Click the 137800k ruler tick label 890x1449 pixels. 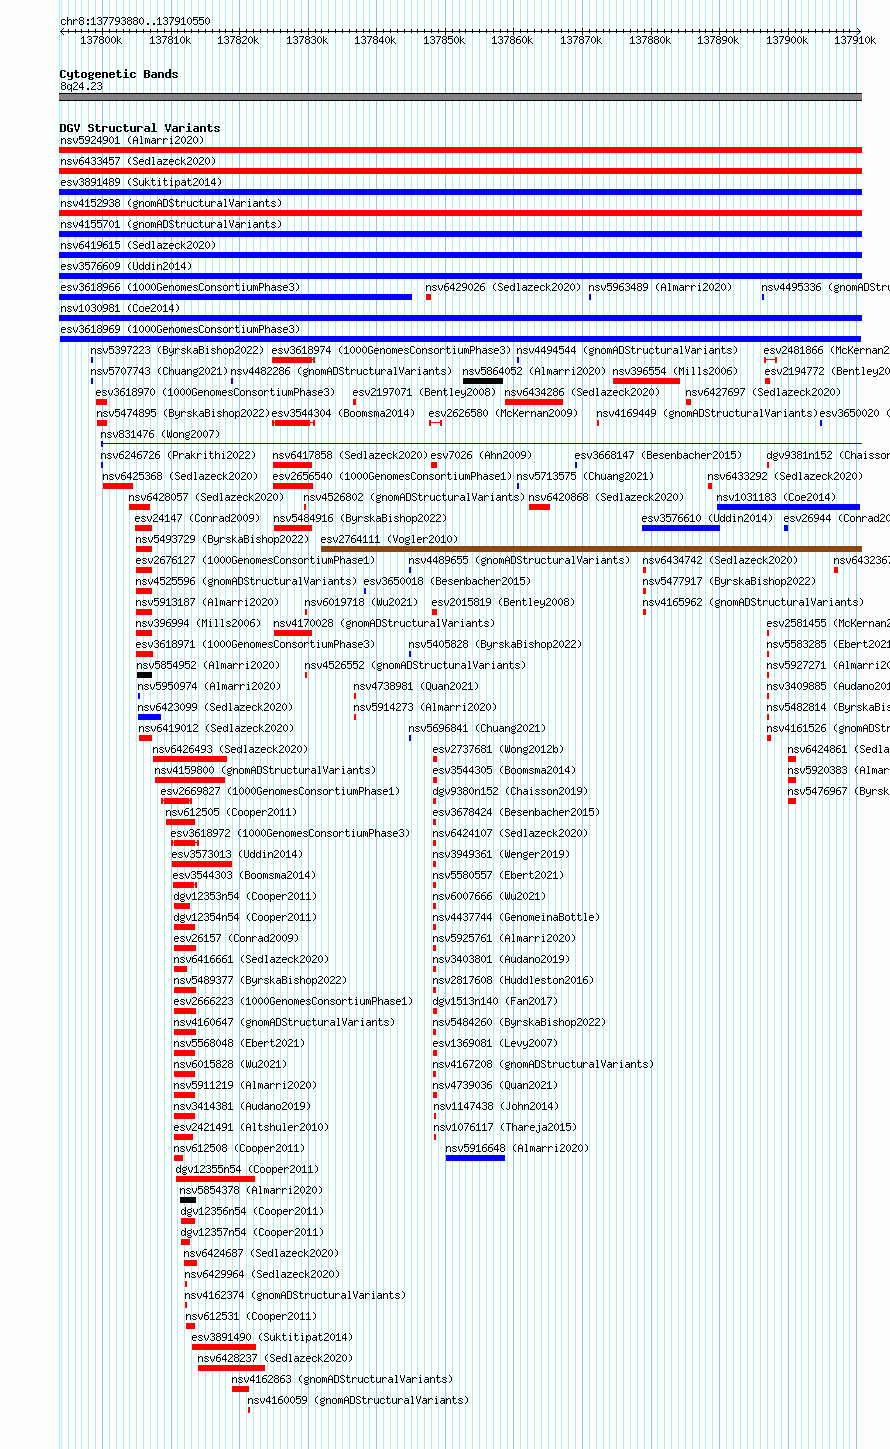[x=101, y=40]
